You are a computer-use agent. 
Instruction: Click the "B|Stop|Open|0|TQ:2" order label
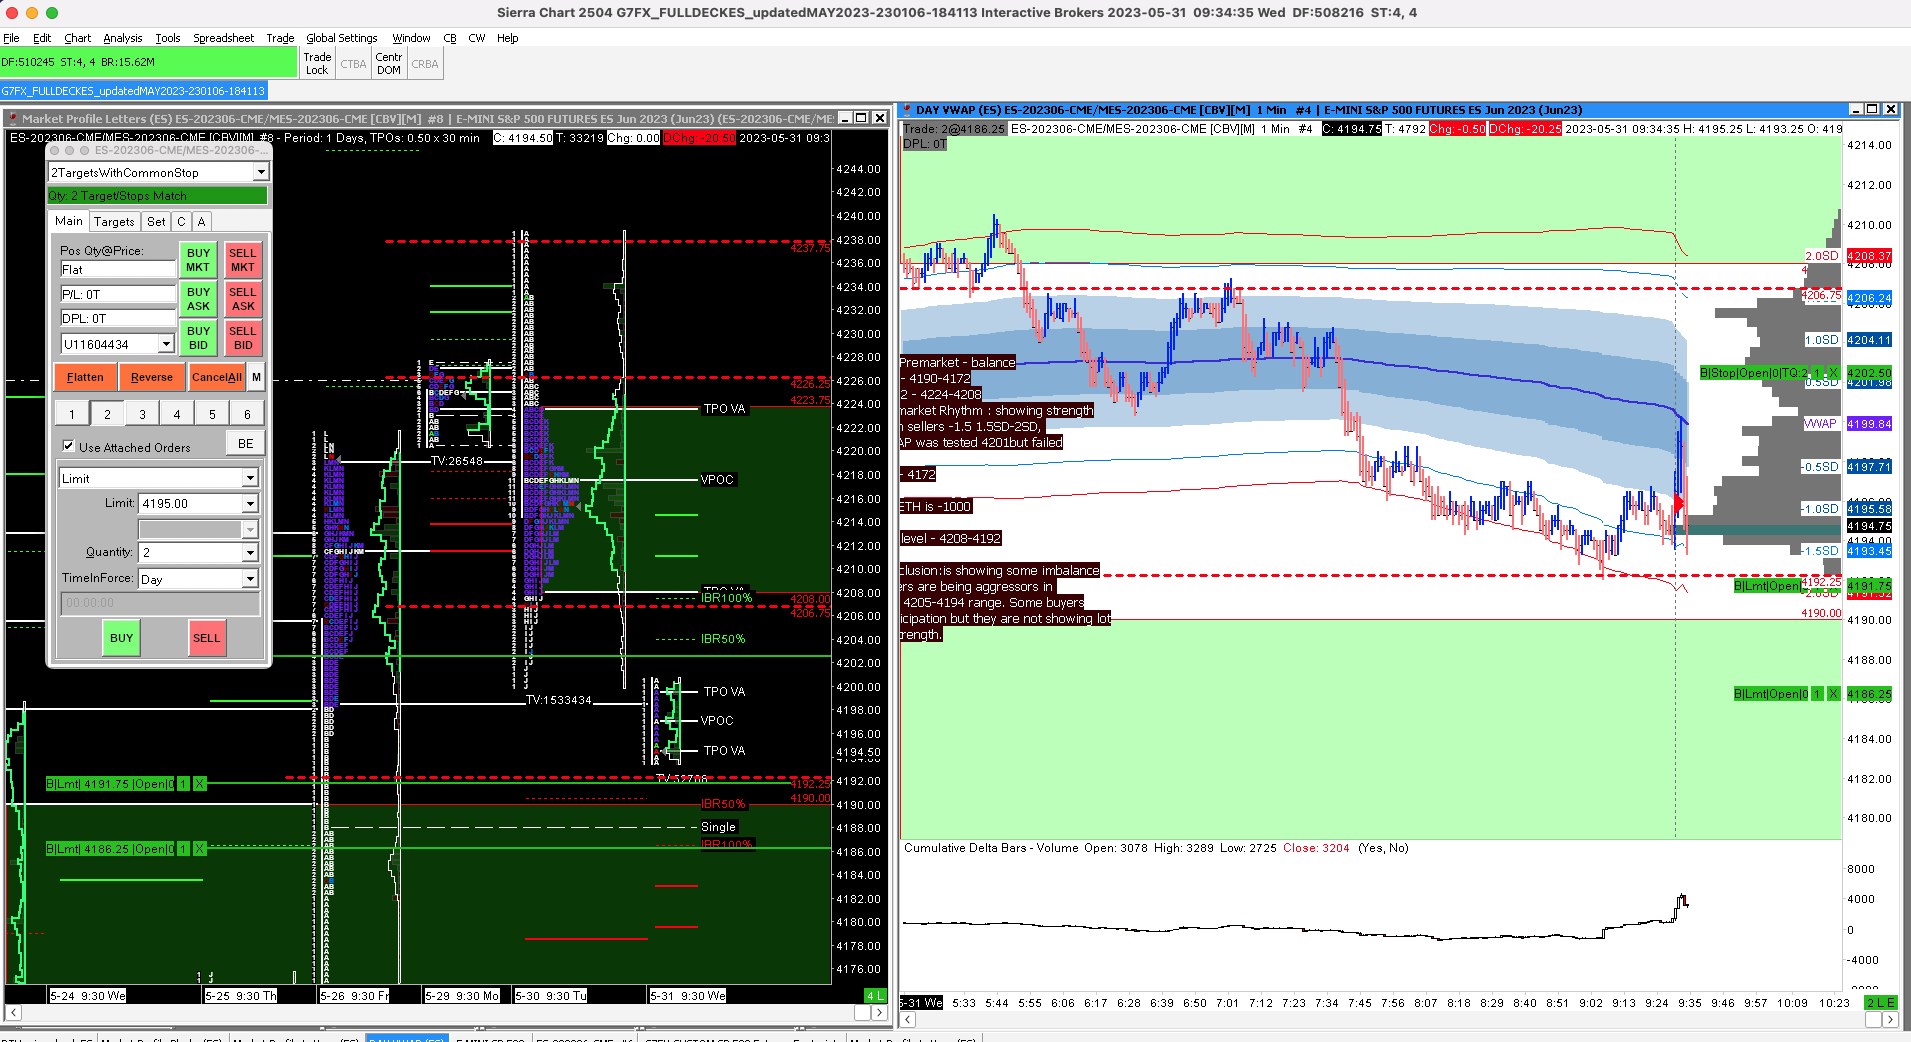(x=1754, y=373)
